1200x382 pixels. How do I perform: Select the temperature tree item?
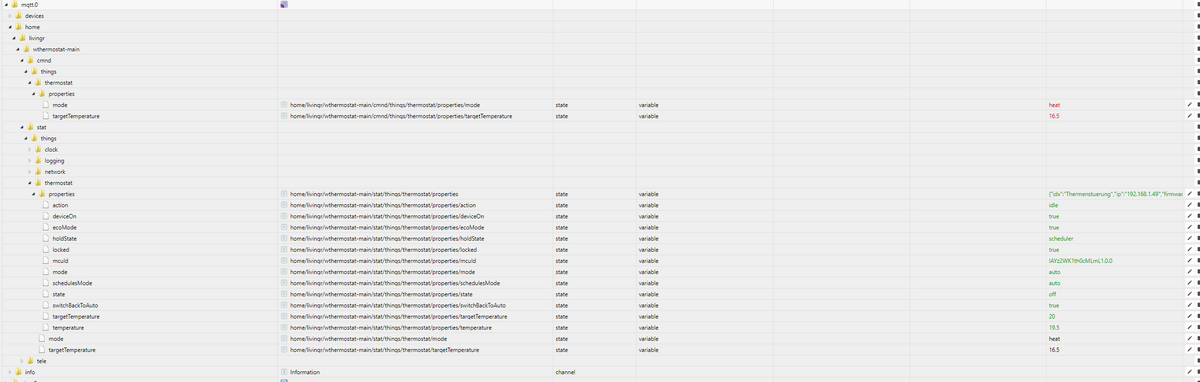pyautogui.click(x=68, y=327)
